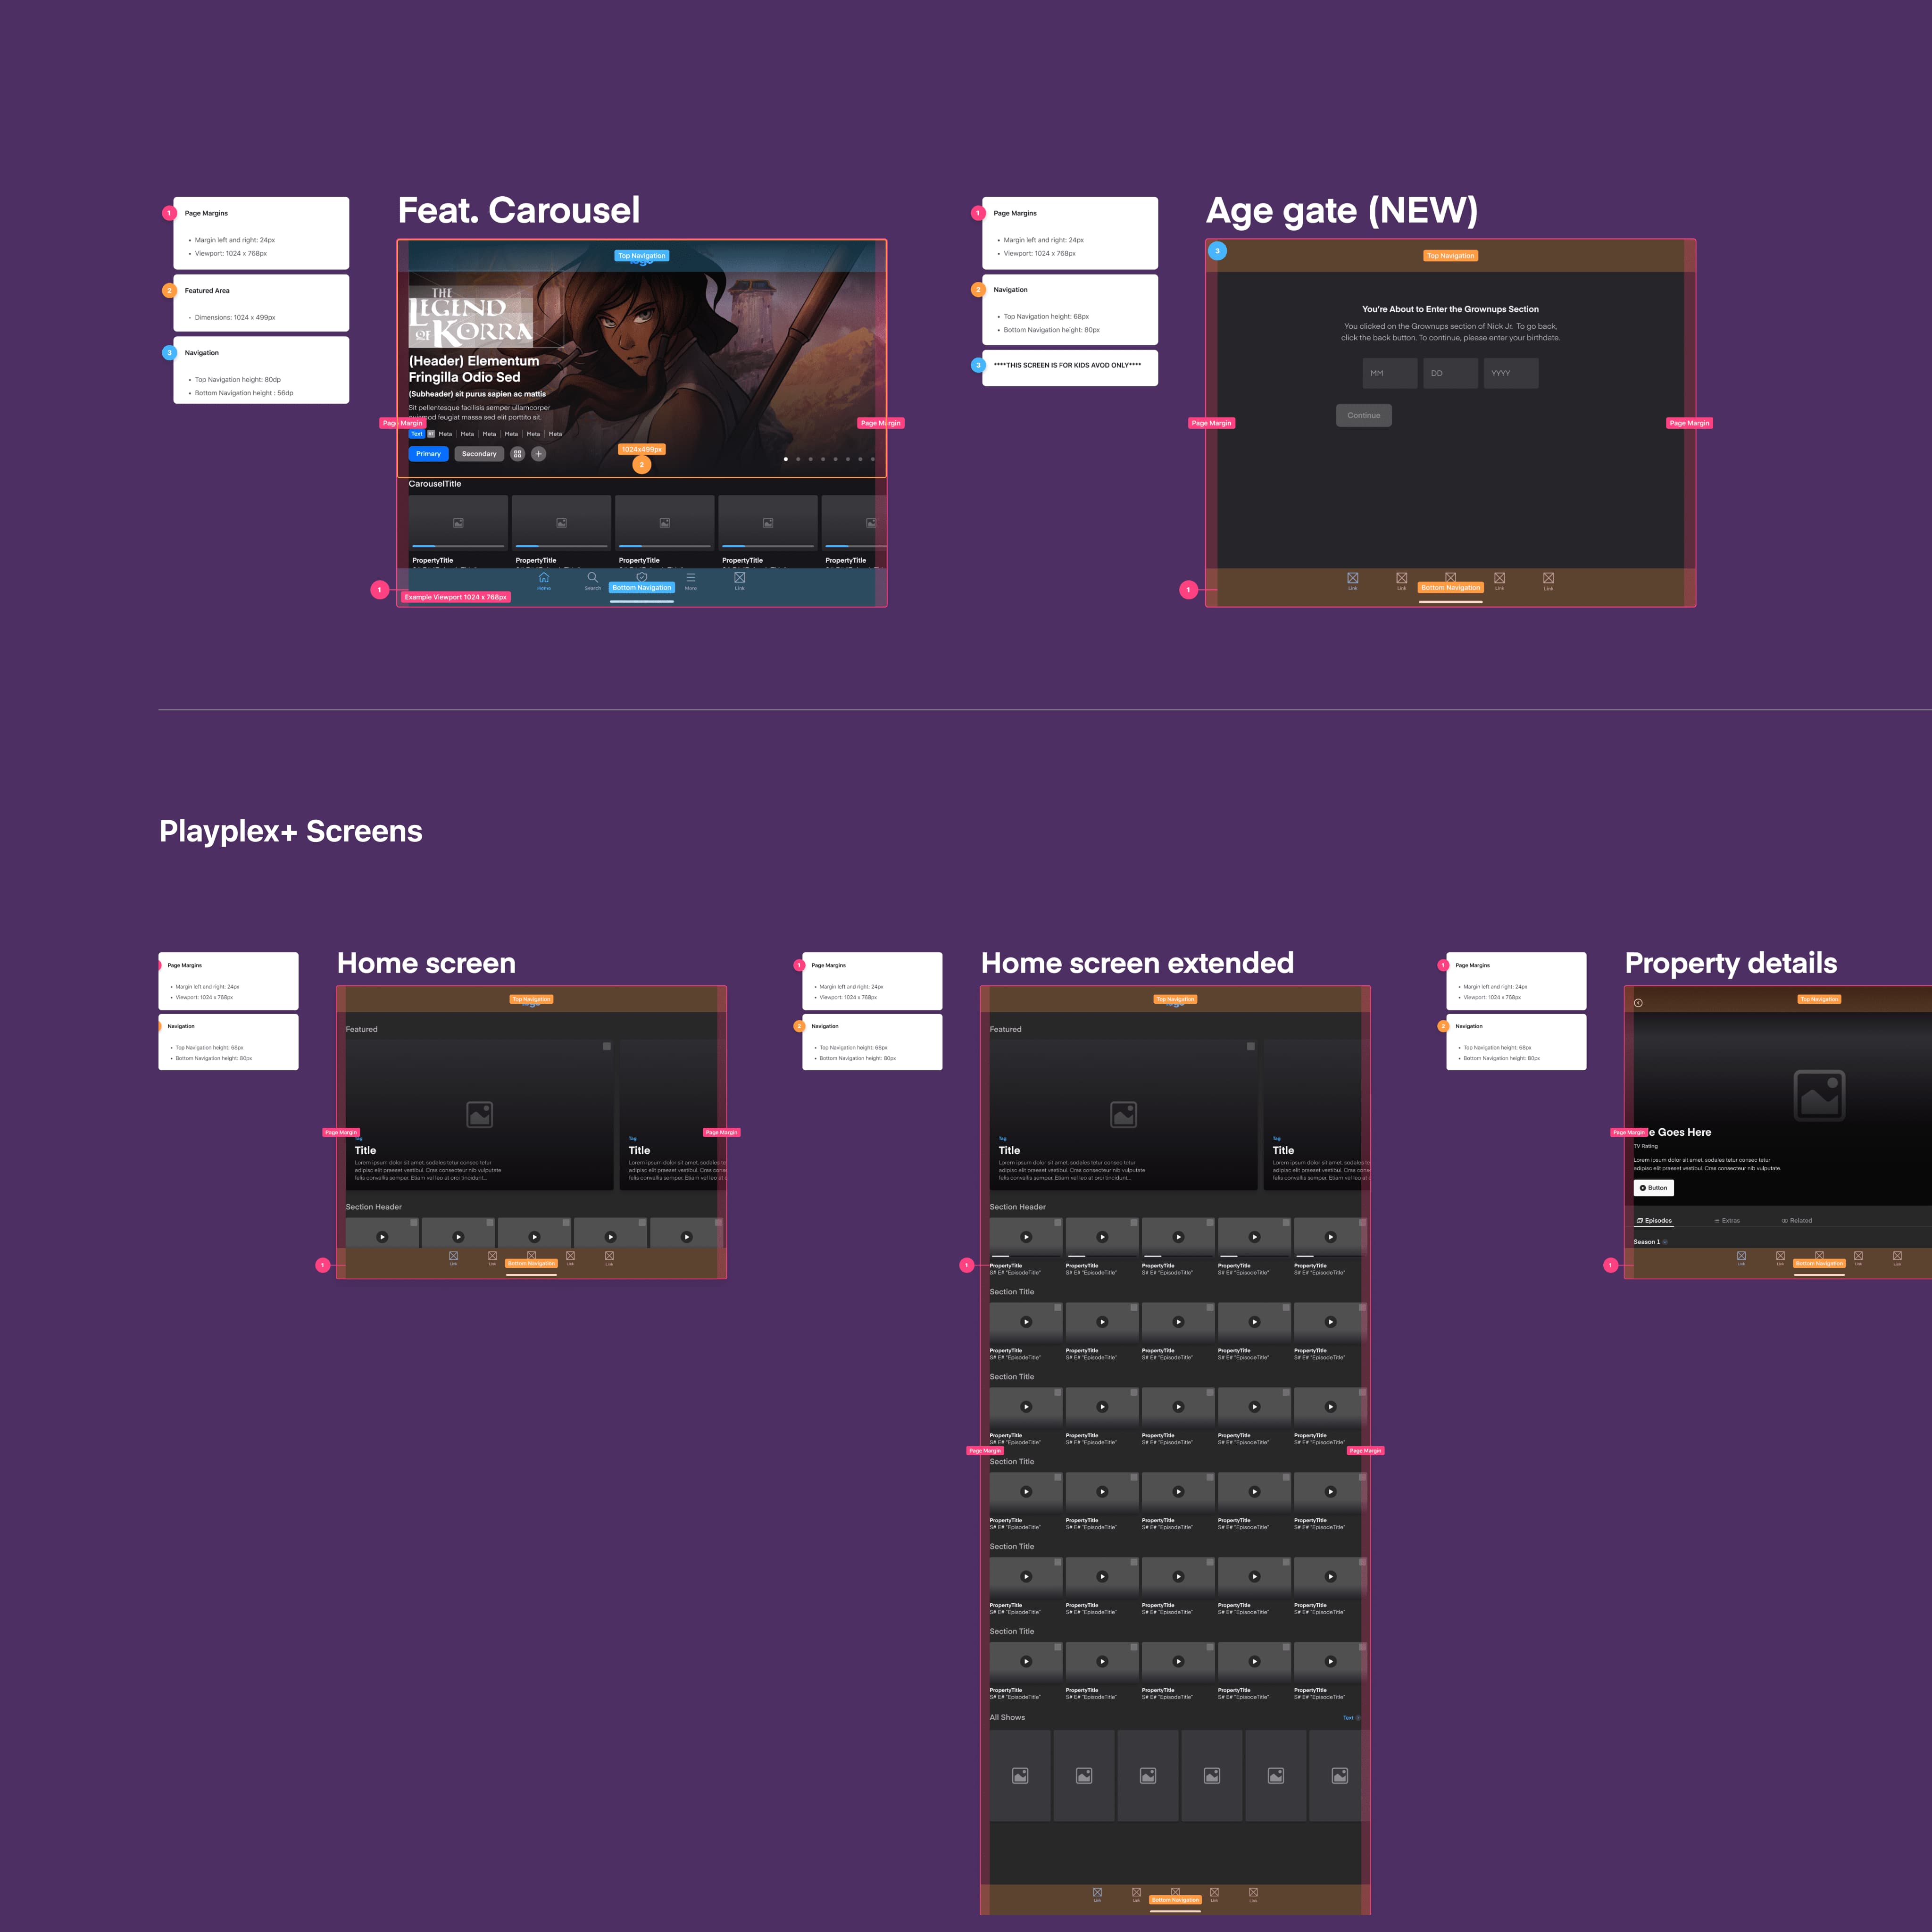Click grid icon next to Secondary button
This screenshot has width=1932, height=1932.
pos(517,454)
